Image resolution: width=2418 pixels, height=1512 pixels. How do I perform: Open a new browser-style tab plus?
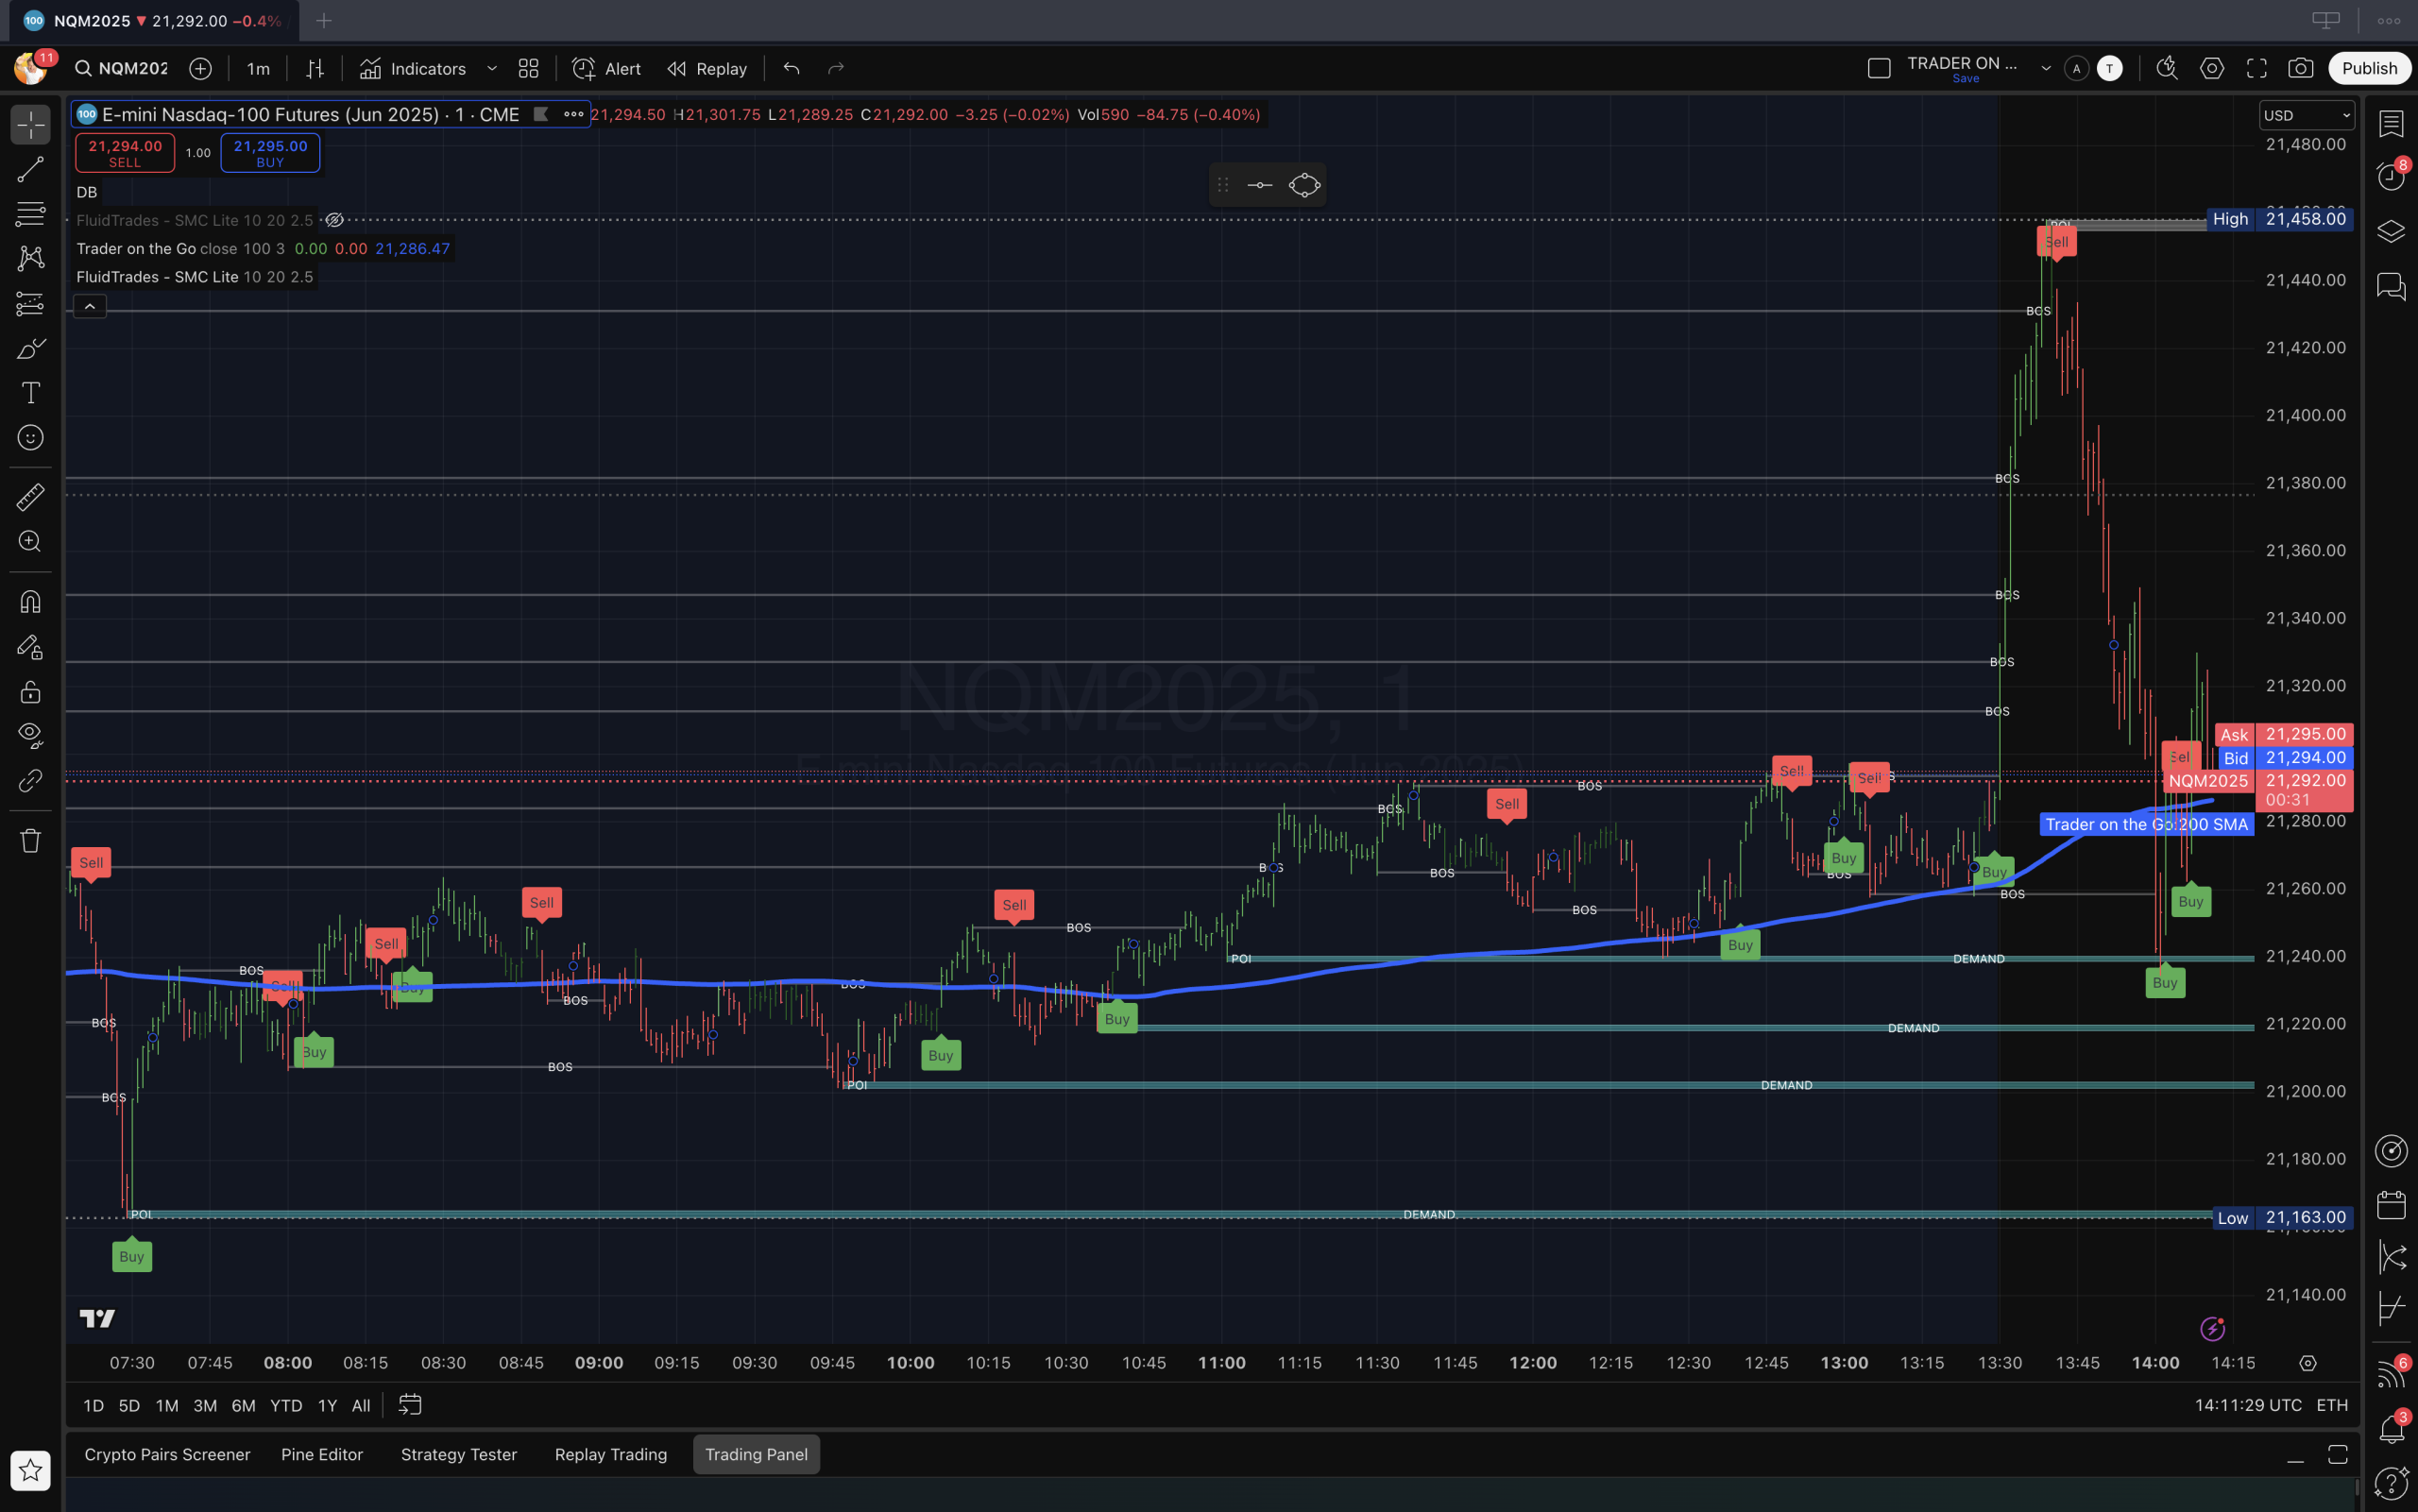click(324, 20)
